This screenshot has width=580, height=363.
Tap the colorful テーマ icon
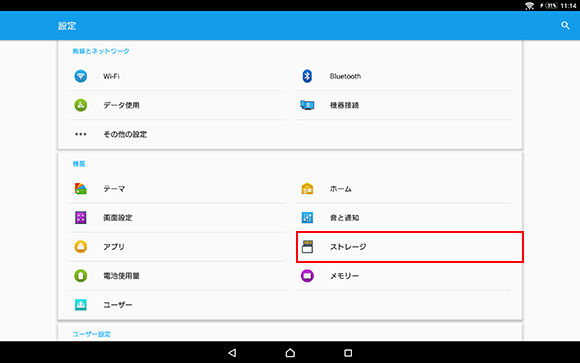(81, 189)
